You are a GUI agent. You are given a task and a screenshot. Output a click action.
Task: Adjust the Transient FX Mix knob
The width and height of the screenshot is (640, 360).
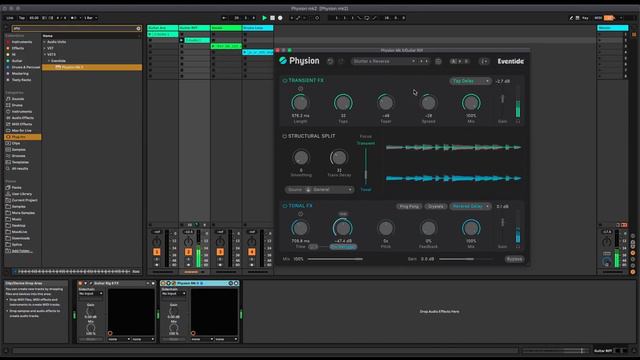point(471,103)
